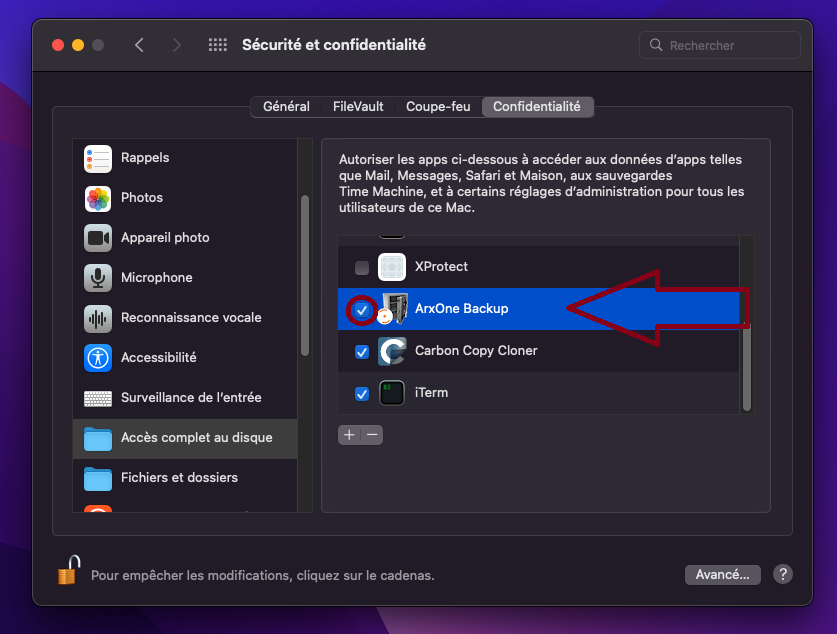Uncheck the ArxOne Backup checkbox
Viewport: 837px width, 634px height.
pos(361,310)
